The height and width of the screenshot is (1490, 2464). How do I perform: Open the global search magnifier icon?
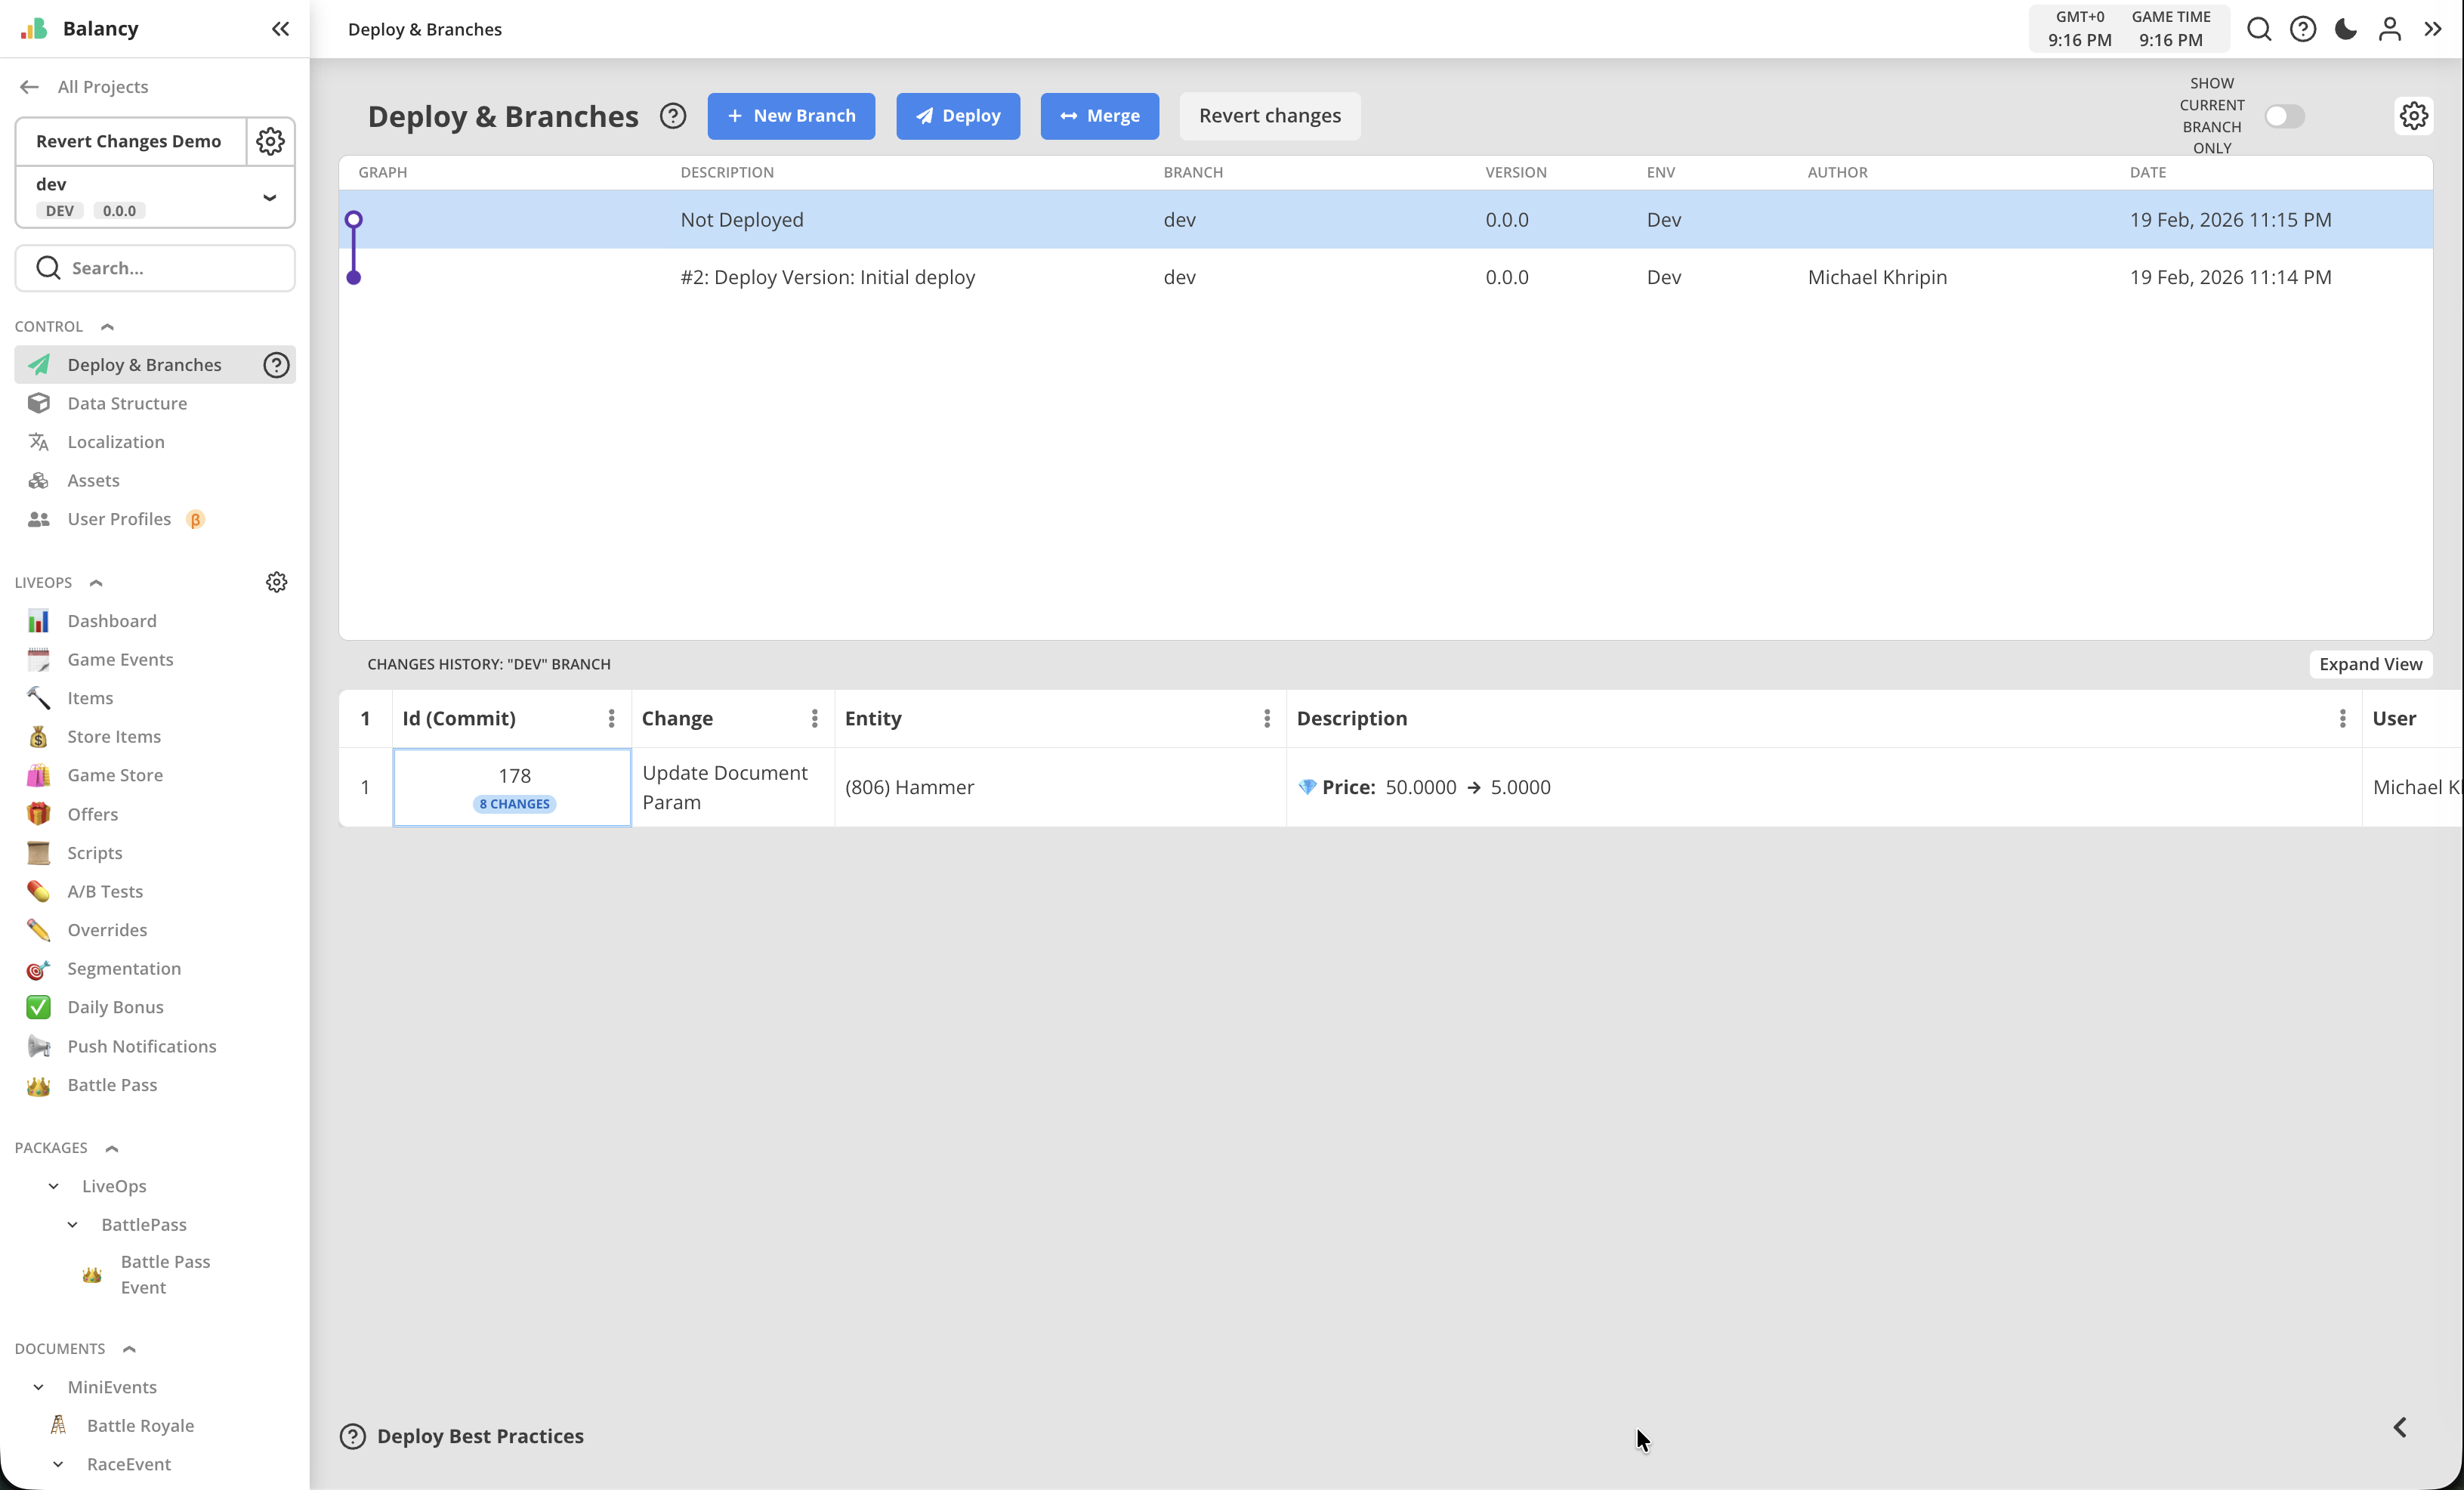pyautogui.click(x=2259, y=29)
